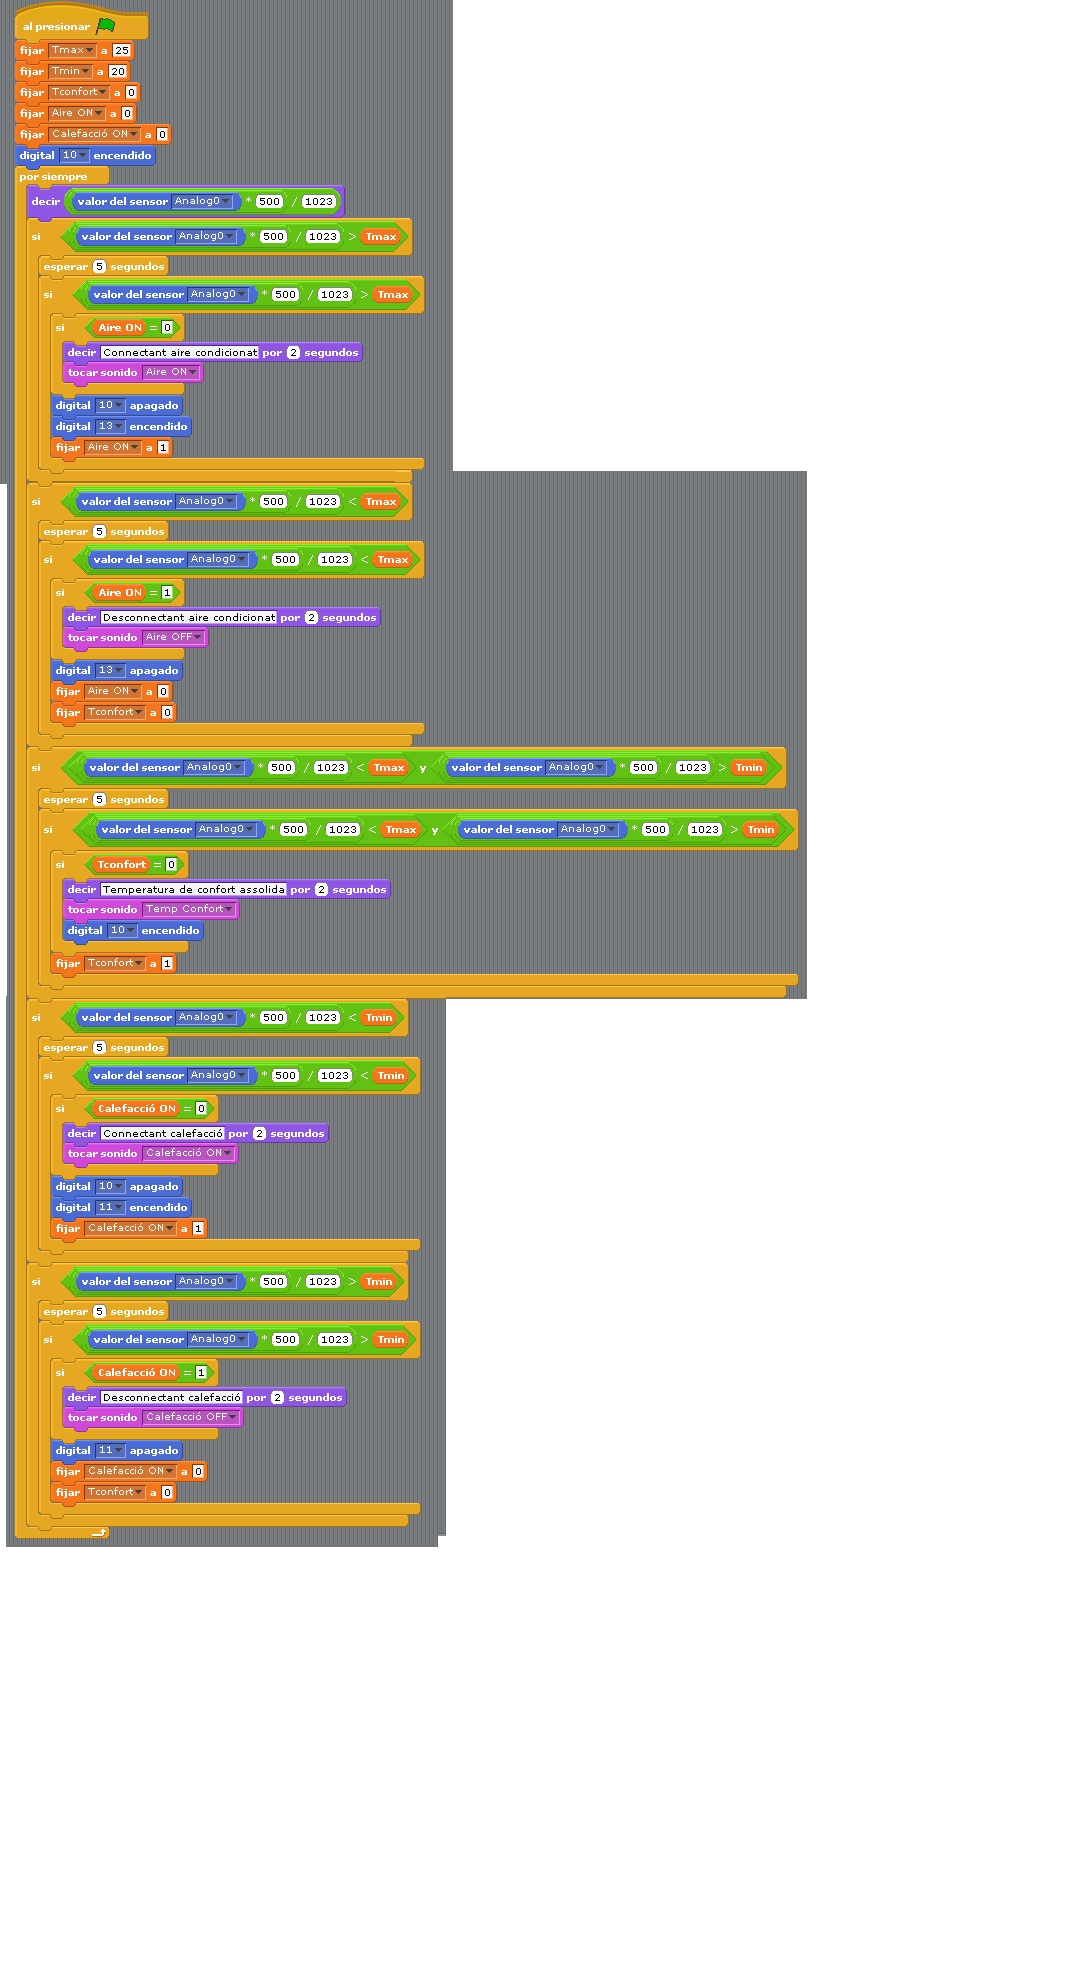Click the 500 multiplier field in the top decir block
Viewport: 1092px width, 1980px height.
(x=269, y=201)
